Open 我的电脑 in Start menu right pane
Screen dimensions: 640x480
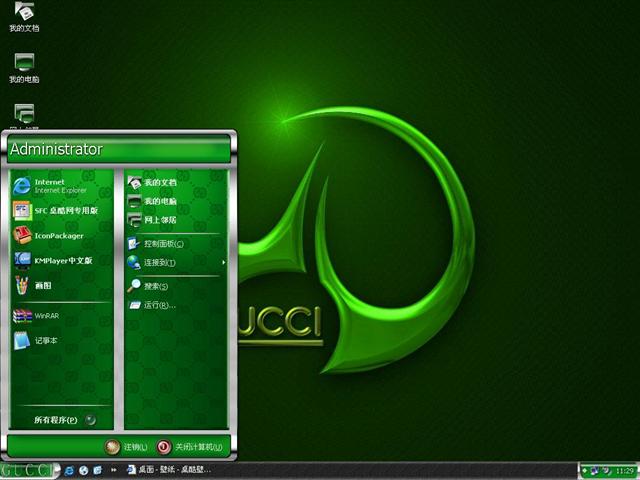click(x=176, y=201)
